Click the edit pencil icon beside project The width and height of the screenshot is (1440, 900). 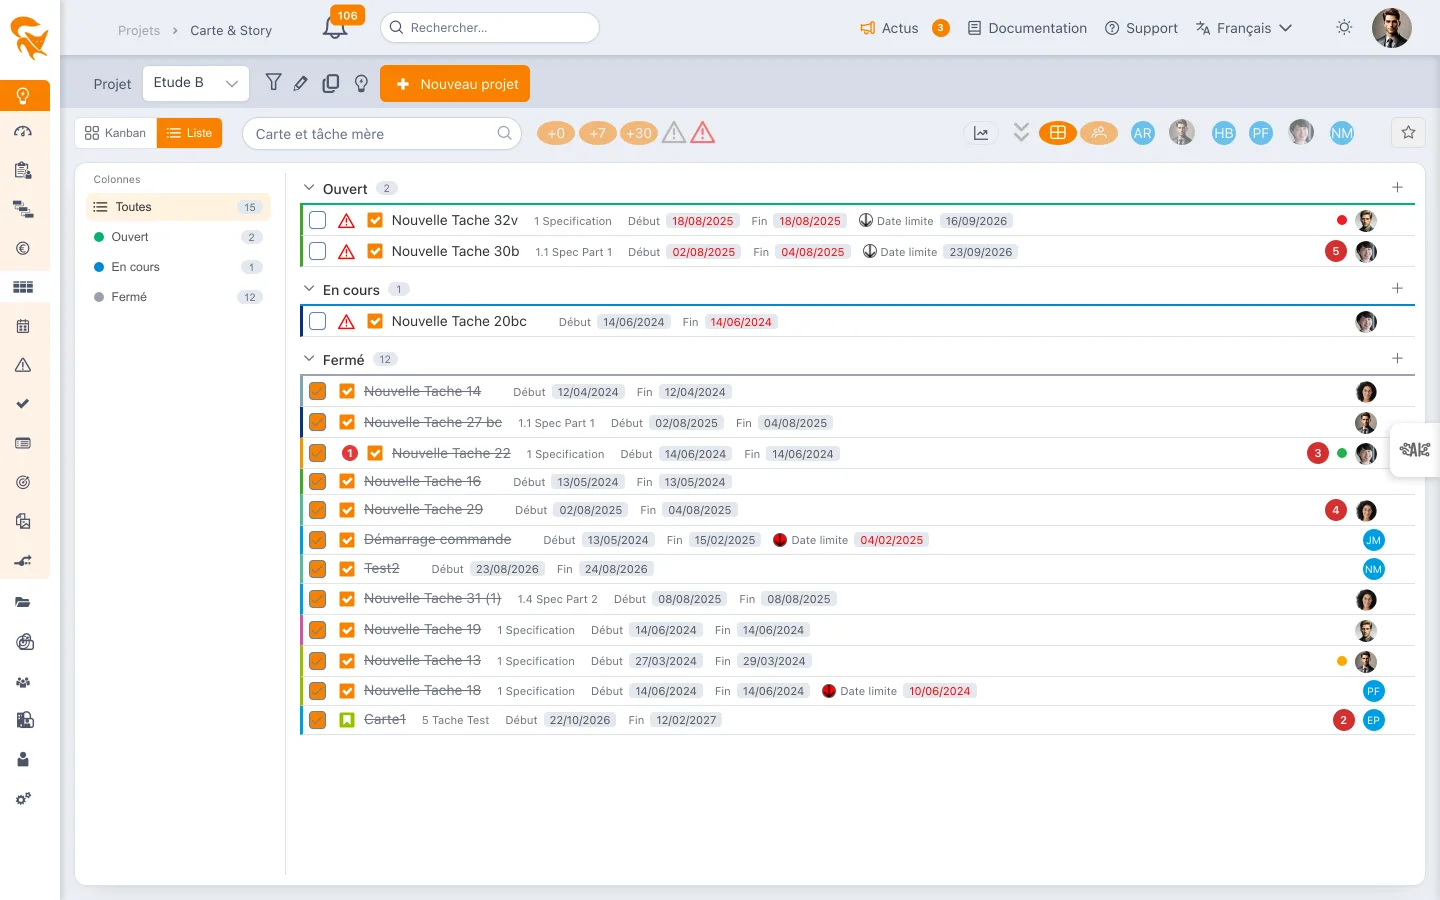[x=301, y=84]
